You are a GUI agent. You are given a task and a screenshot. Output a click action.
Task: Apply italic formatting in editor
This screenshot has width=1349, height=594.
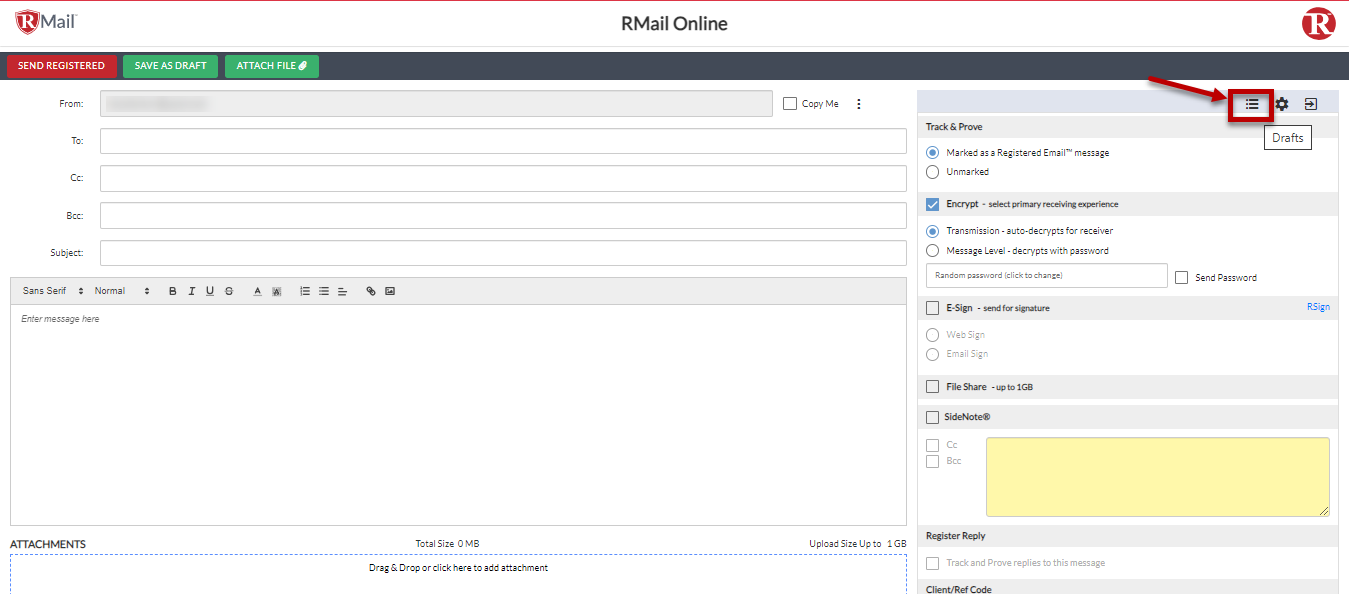click(x=191, y=291)
